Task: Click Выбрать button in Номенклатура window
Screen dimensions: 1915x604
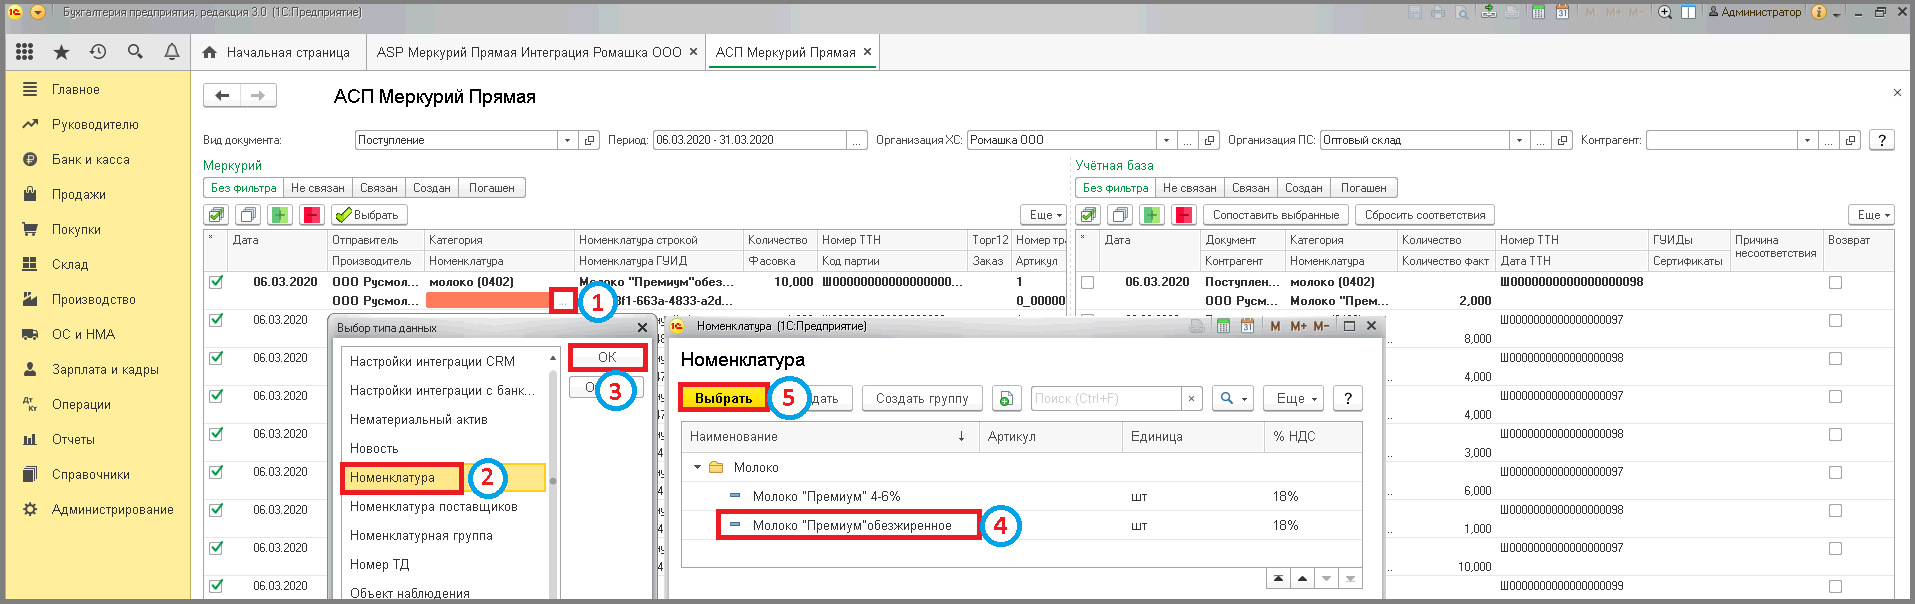Action: click(x=723, y=398)
